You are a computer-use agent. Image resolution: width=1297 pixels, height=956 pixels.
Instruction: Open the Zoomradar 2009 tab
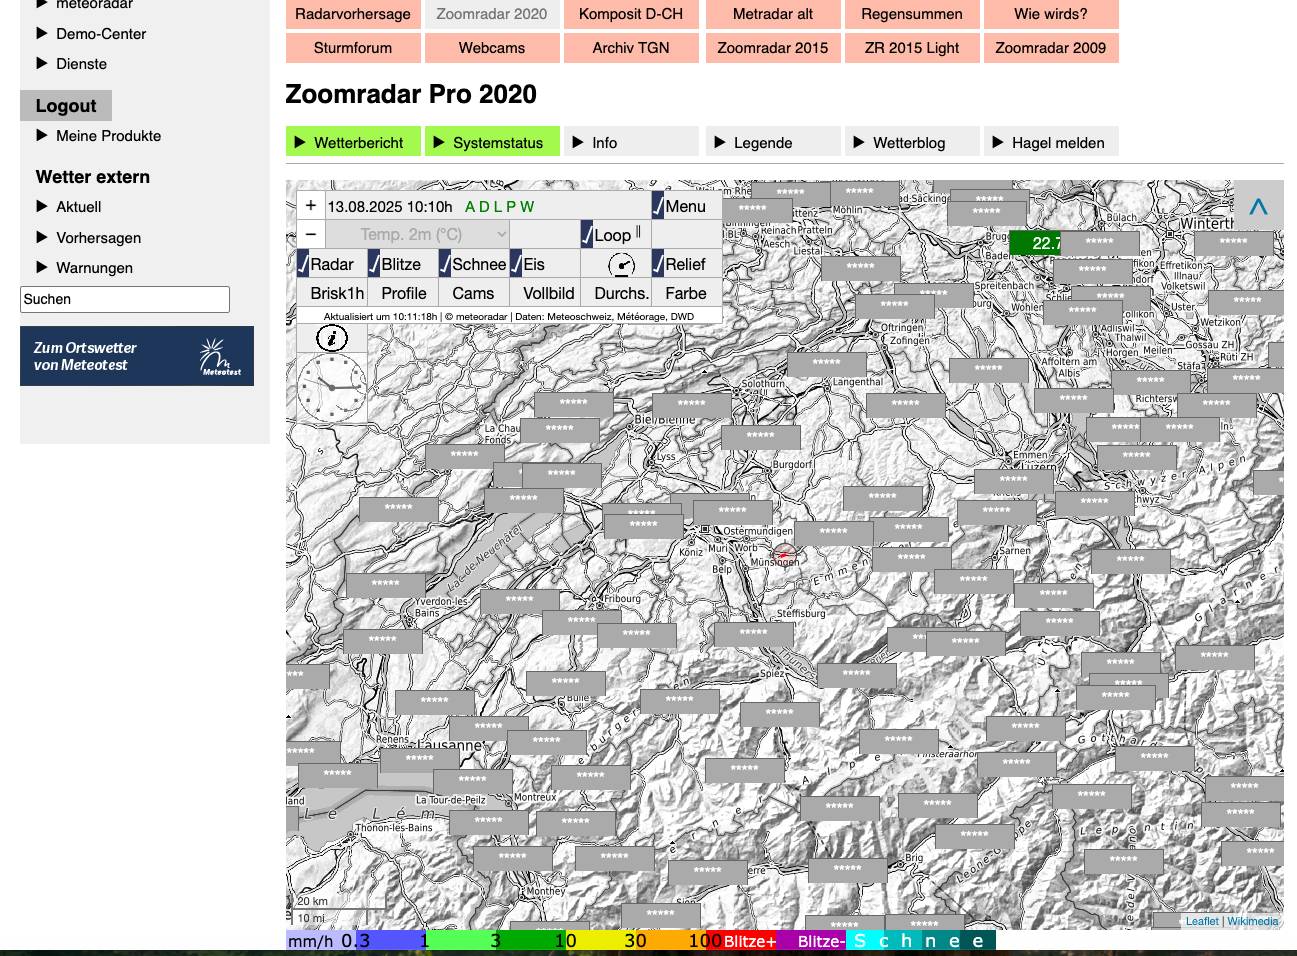pos(1051,47)
